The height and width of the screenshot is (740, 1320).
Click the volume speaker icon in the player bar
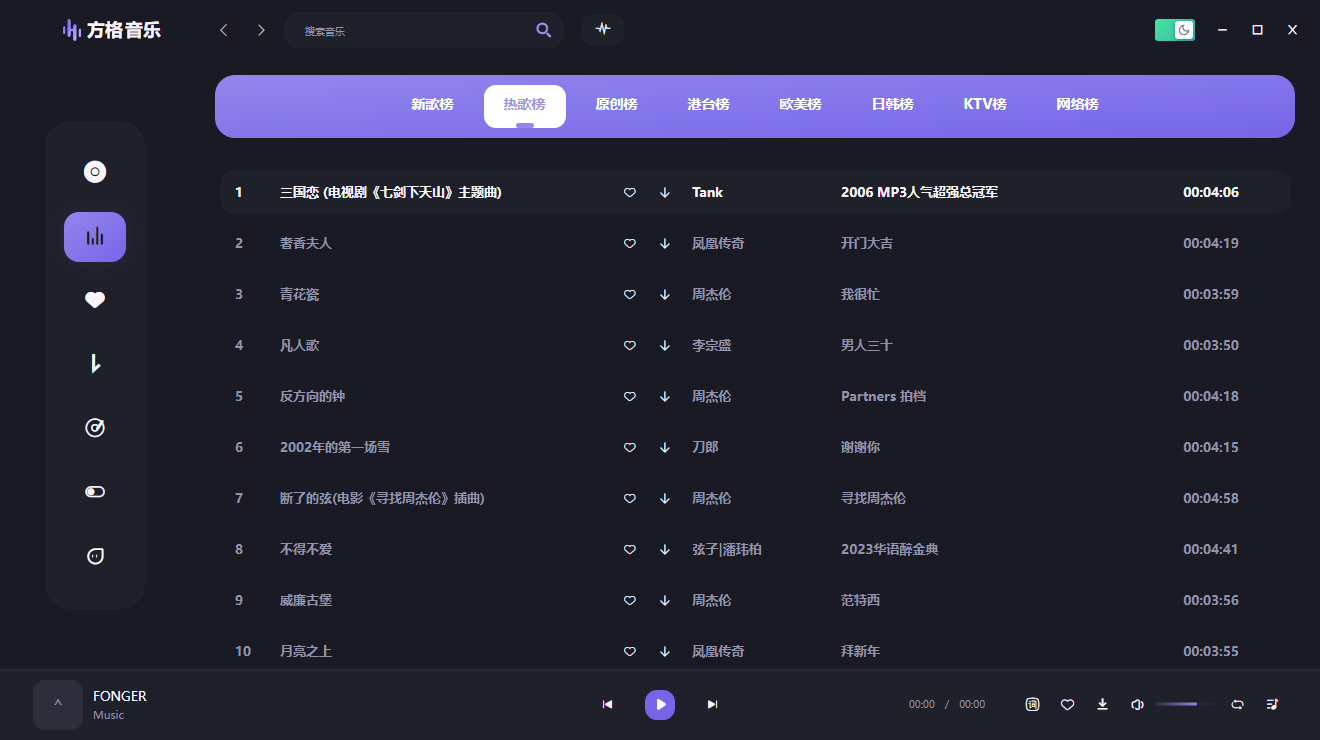tap(1137, 704)
